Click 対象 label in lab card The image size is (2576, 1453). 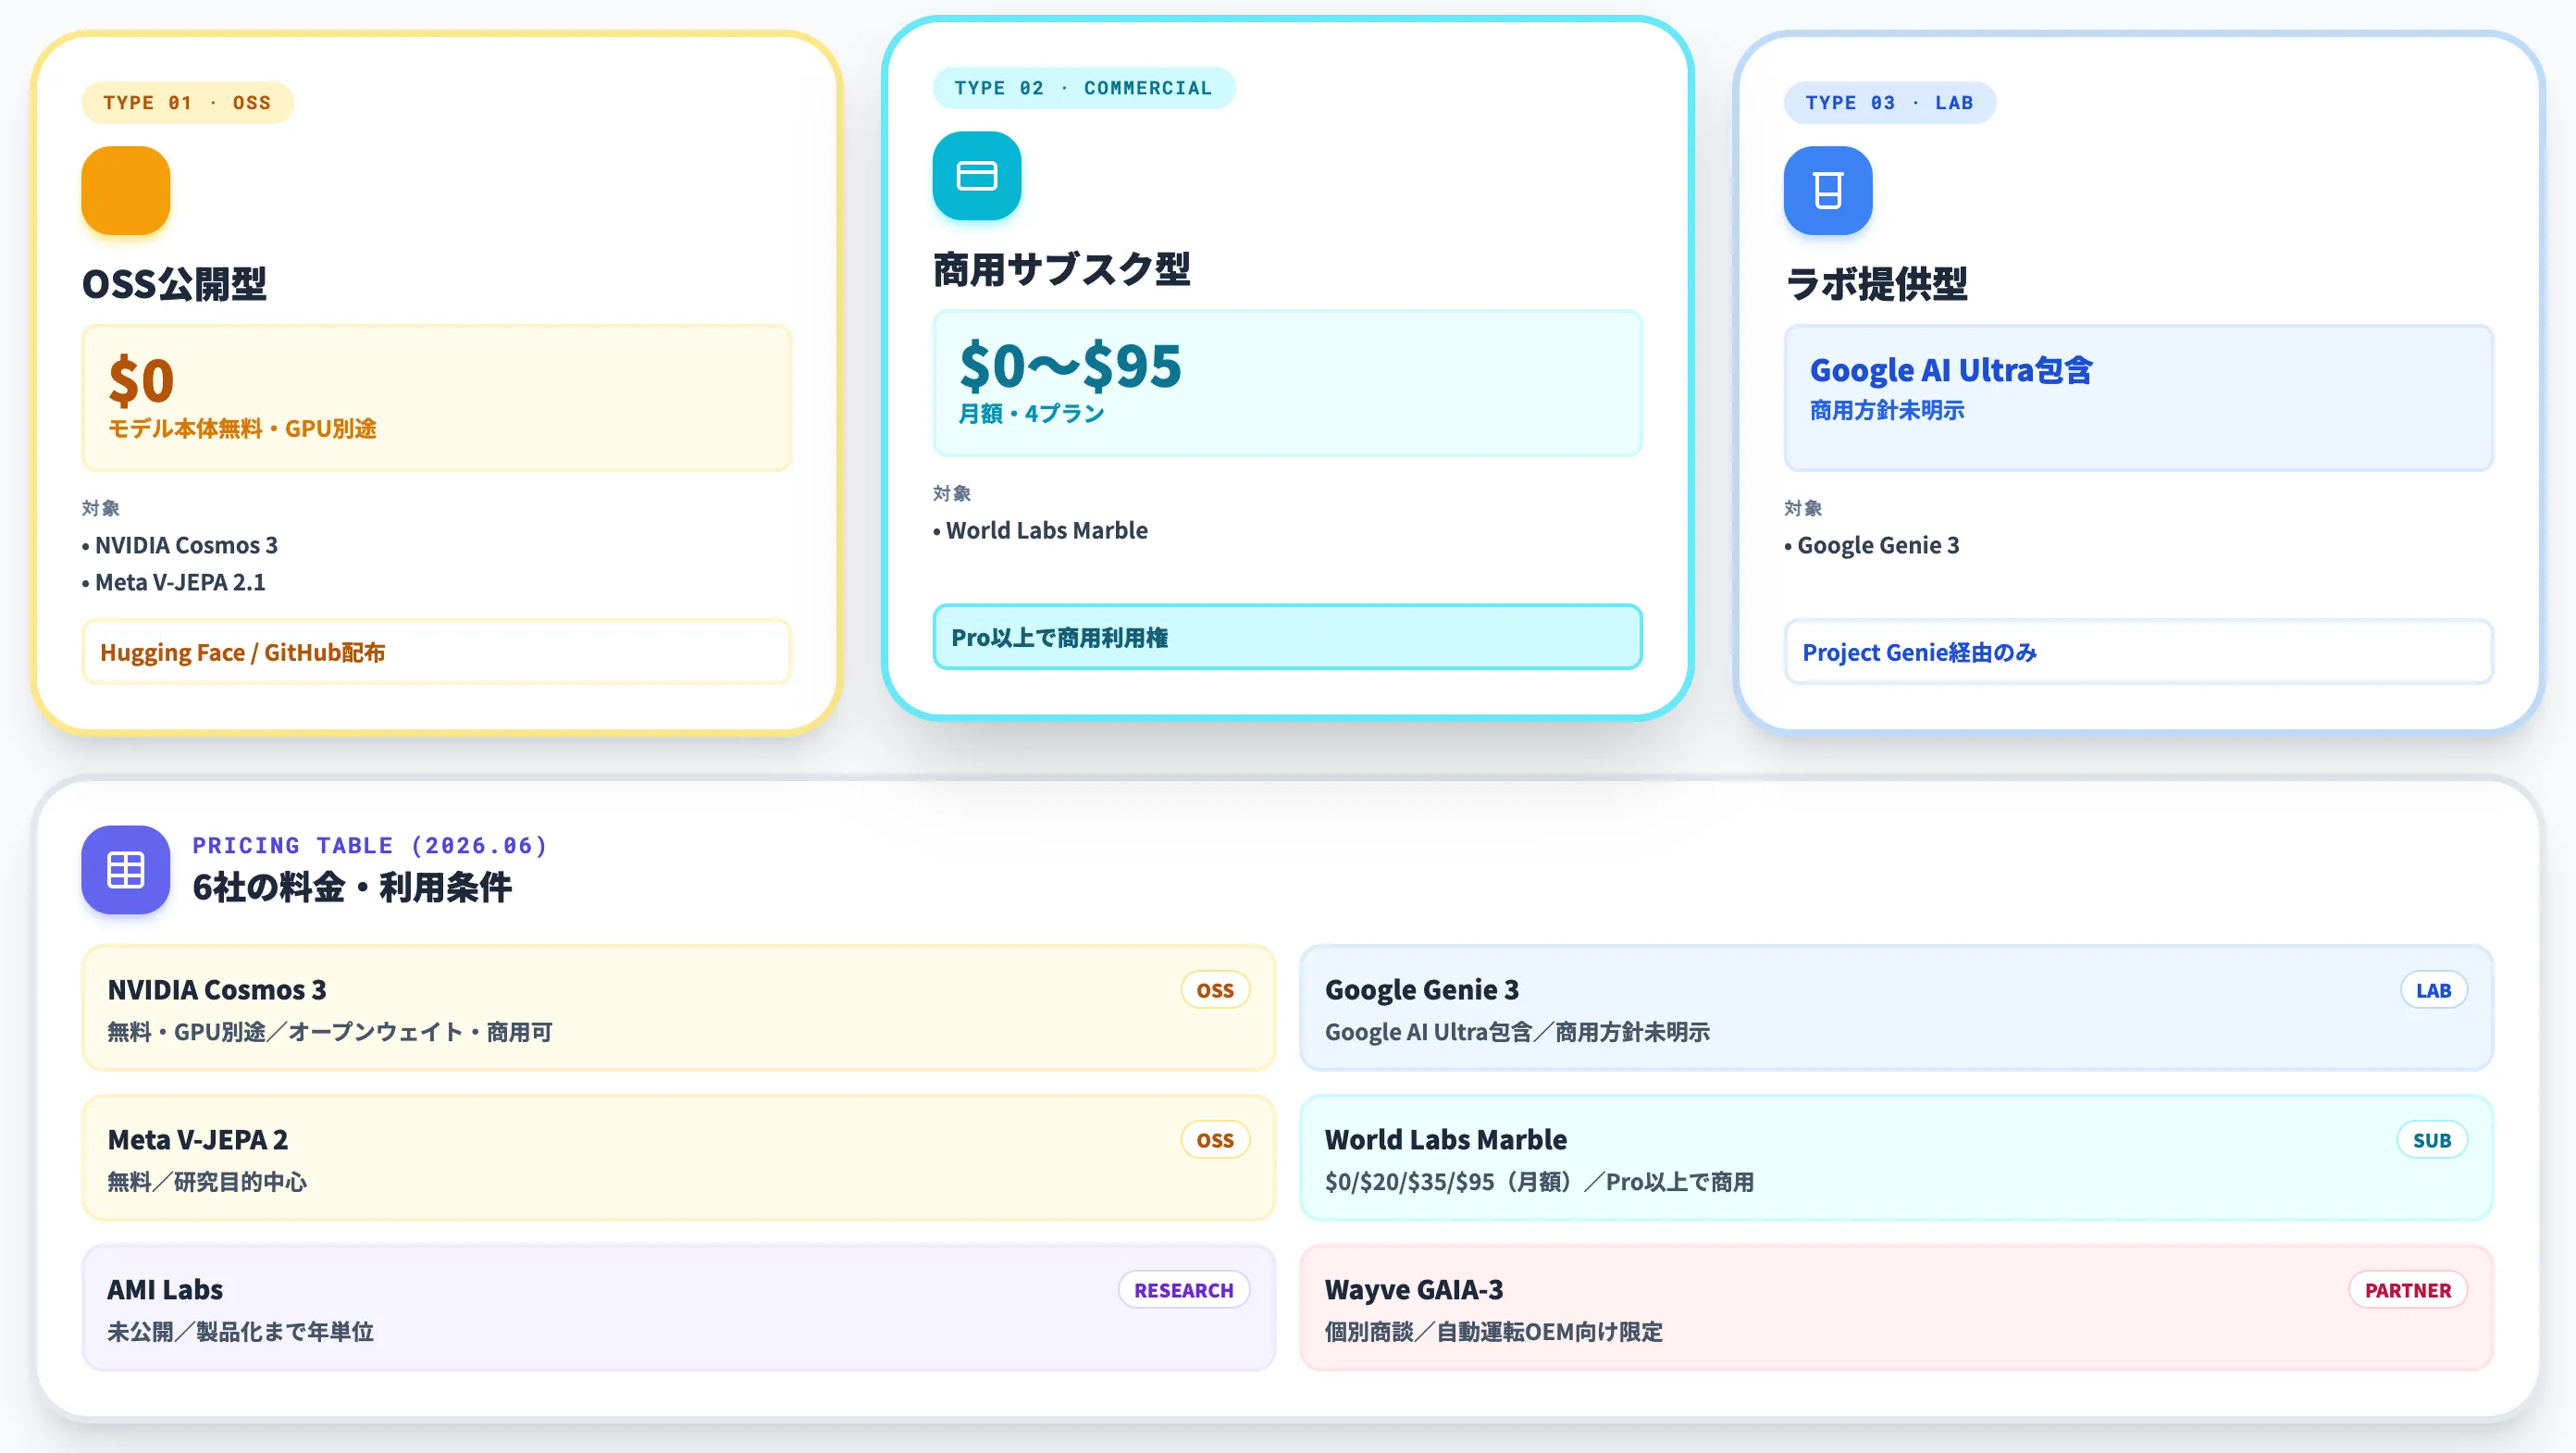1803,508
